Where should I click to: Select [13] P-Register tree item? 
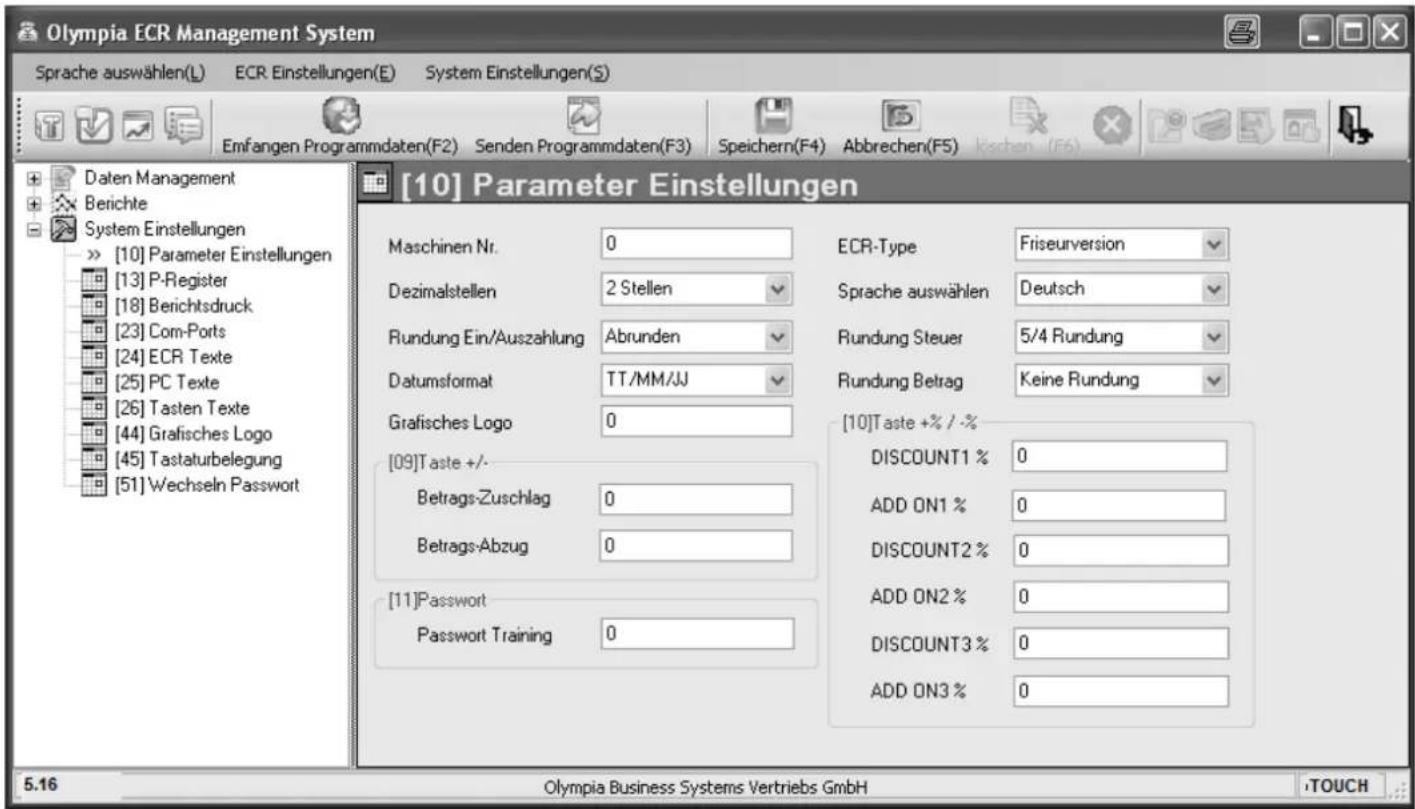pos(170,279)
